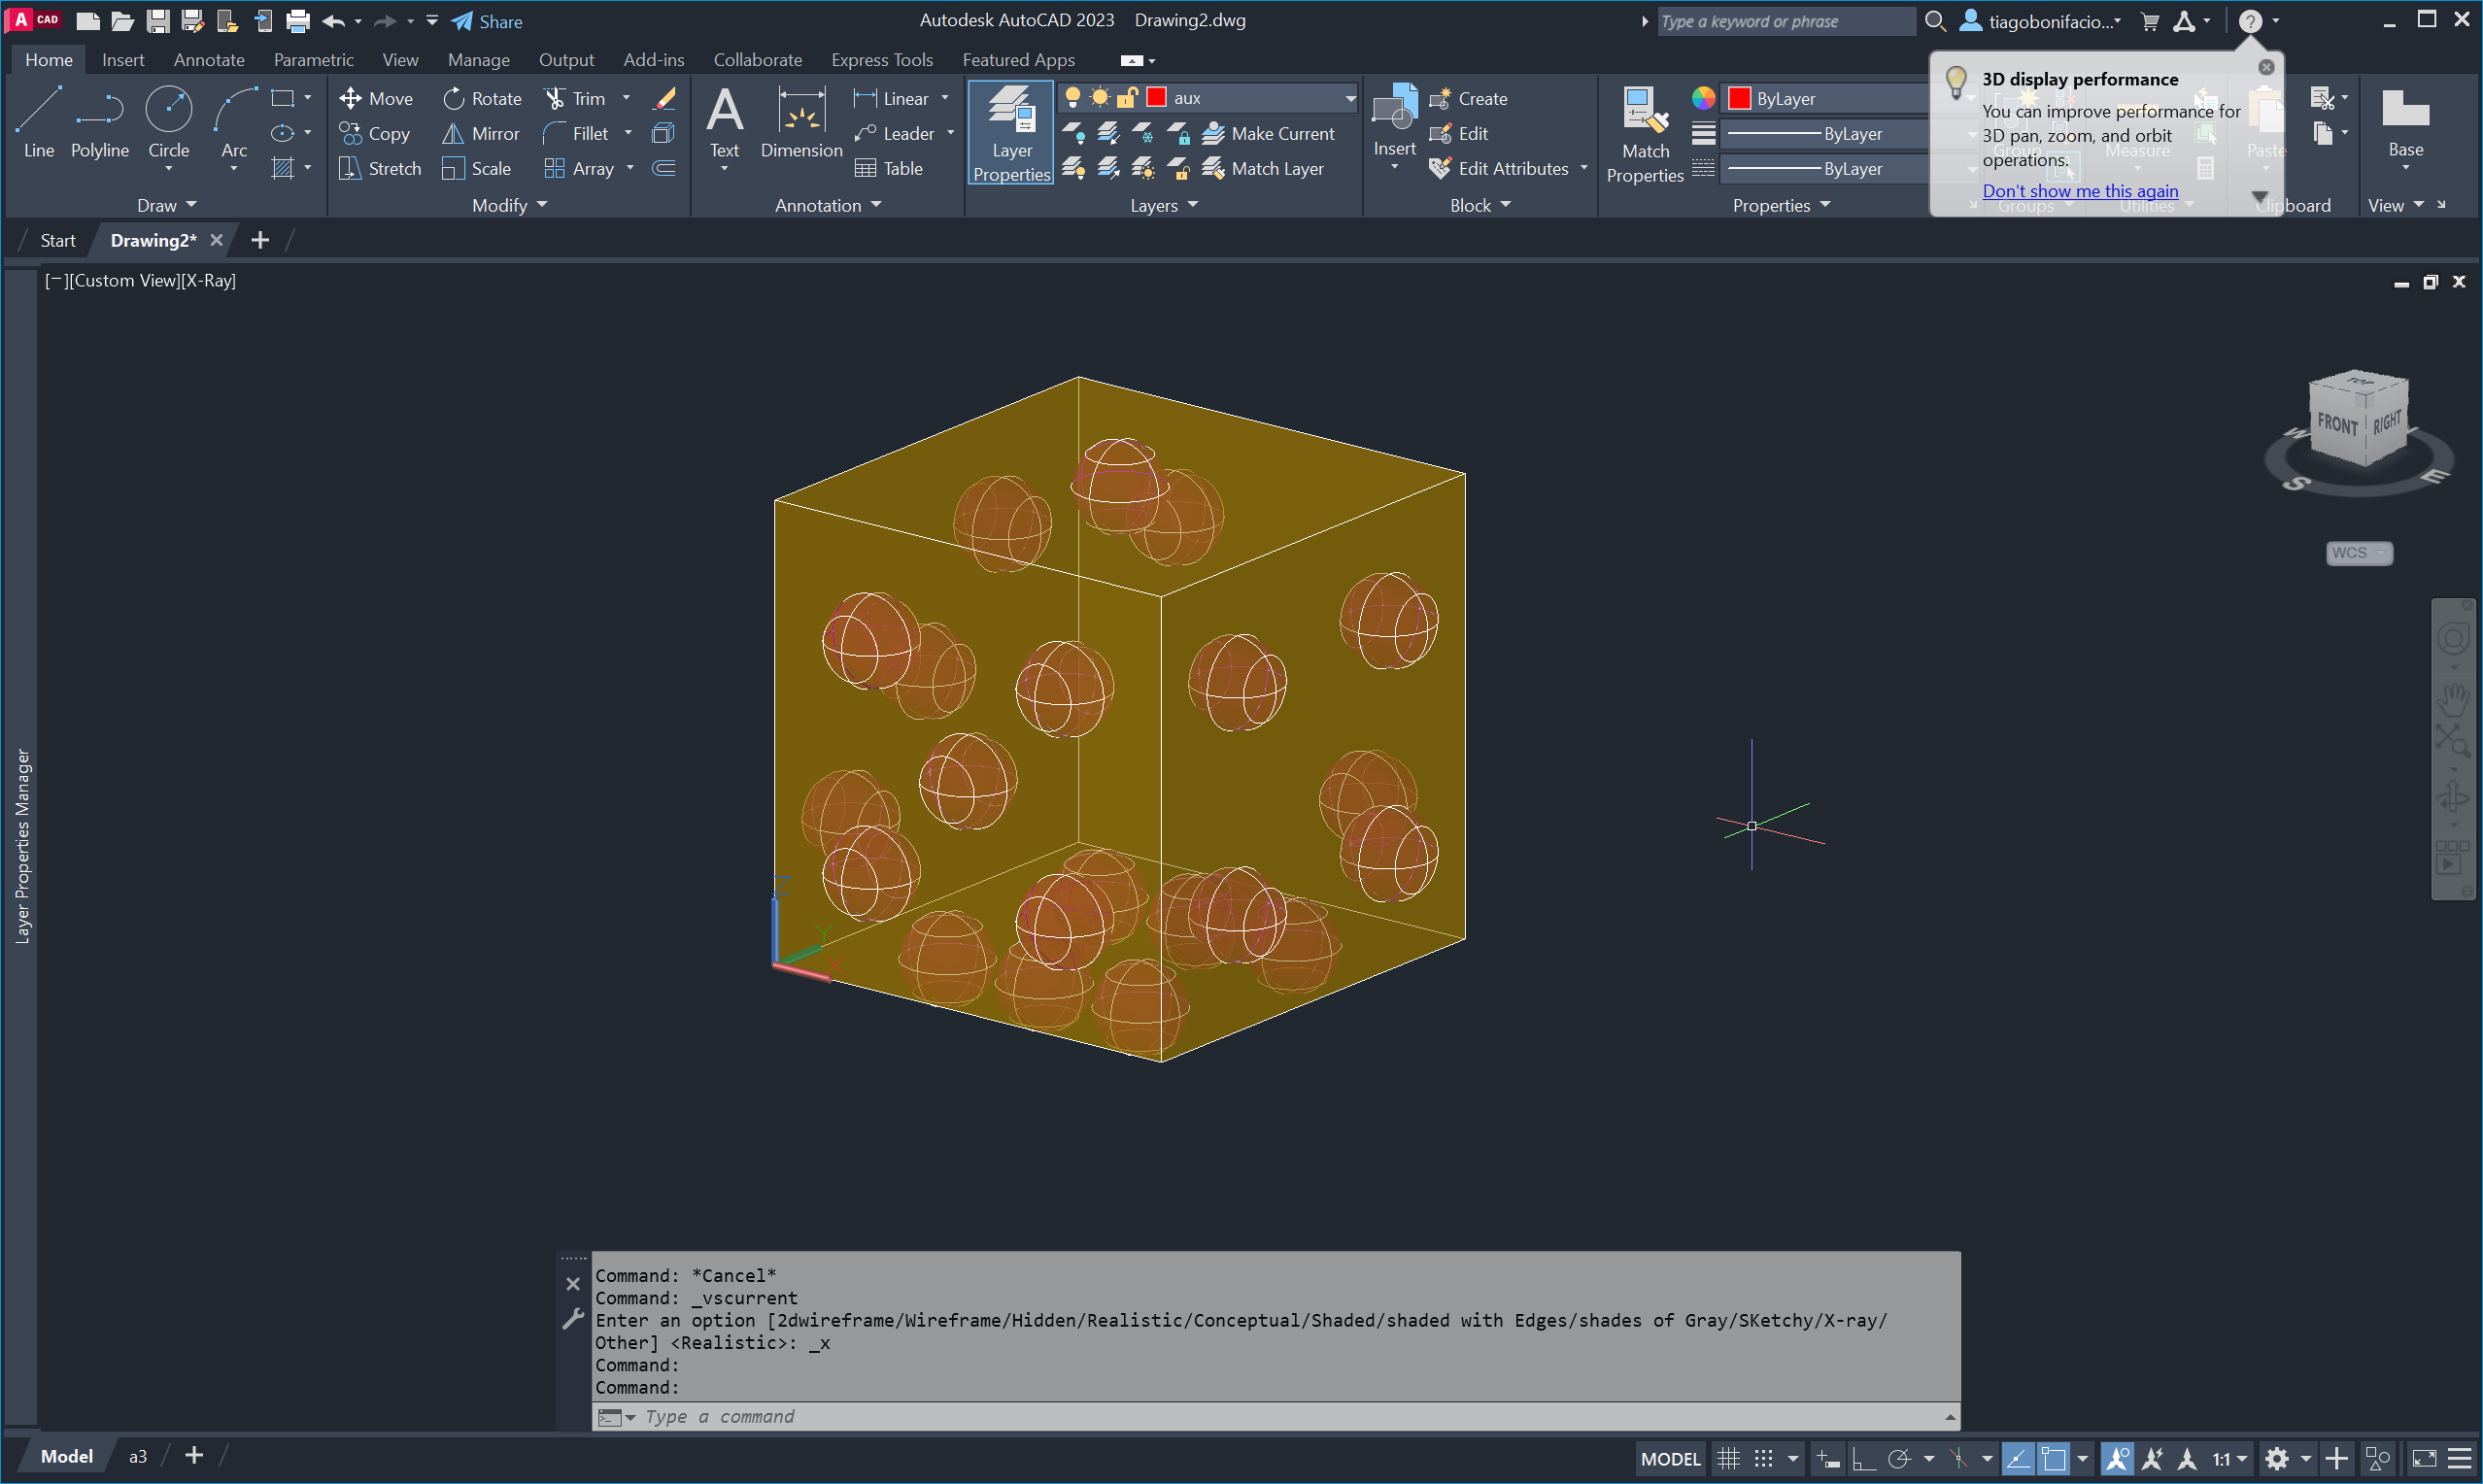Toggle grid display in status bar

point(1728,1459)
